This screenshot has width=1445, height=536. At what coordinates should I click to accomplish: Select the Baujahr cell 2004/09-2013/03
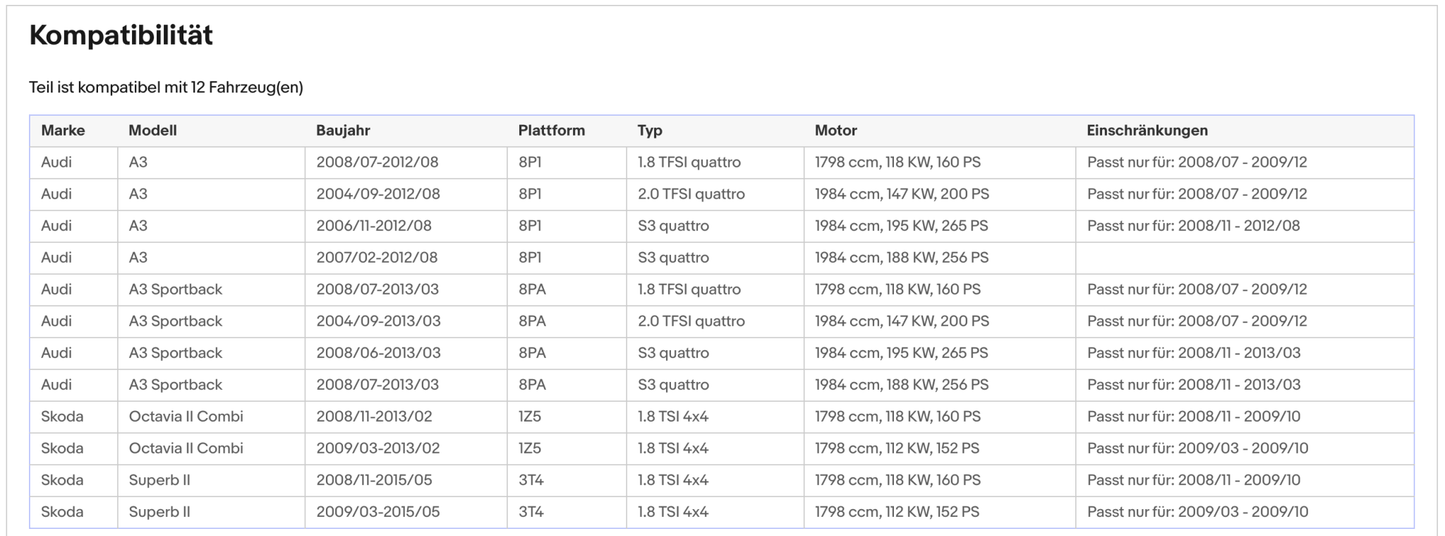point(378,321)
